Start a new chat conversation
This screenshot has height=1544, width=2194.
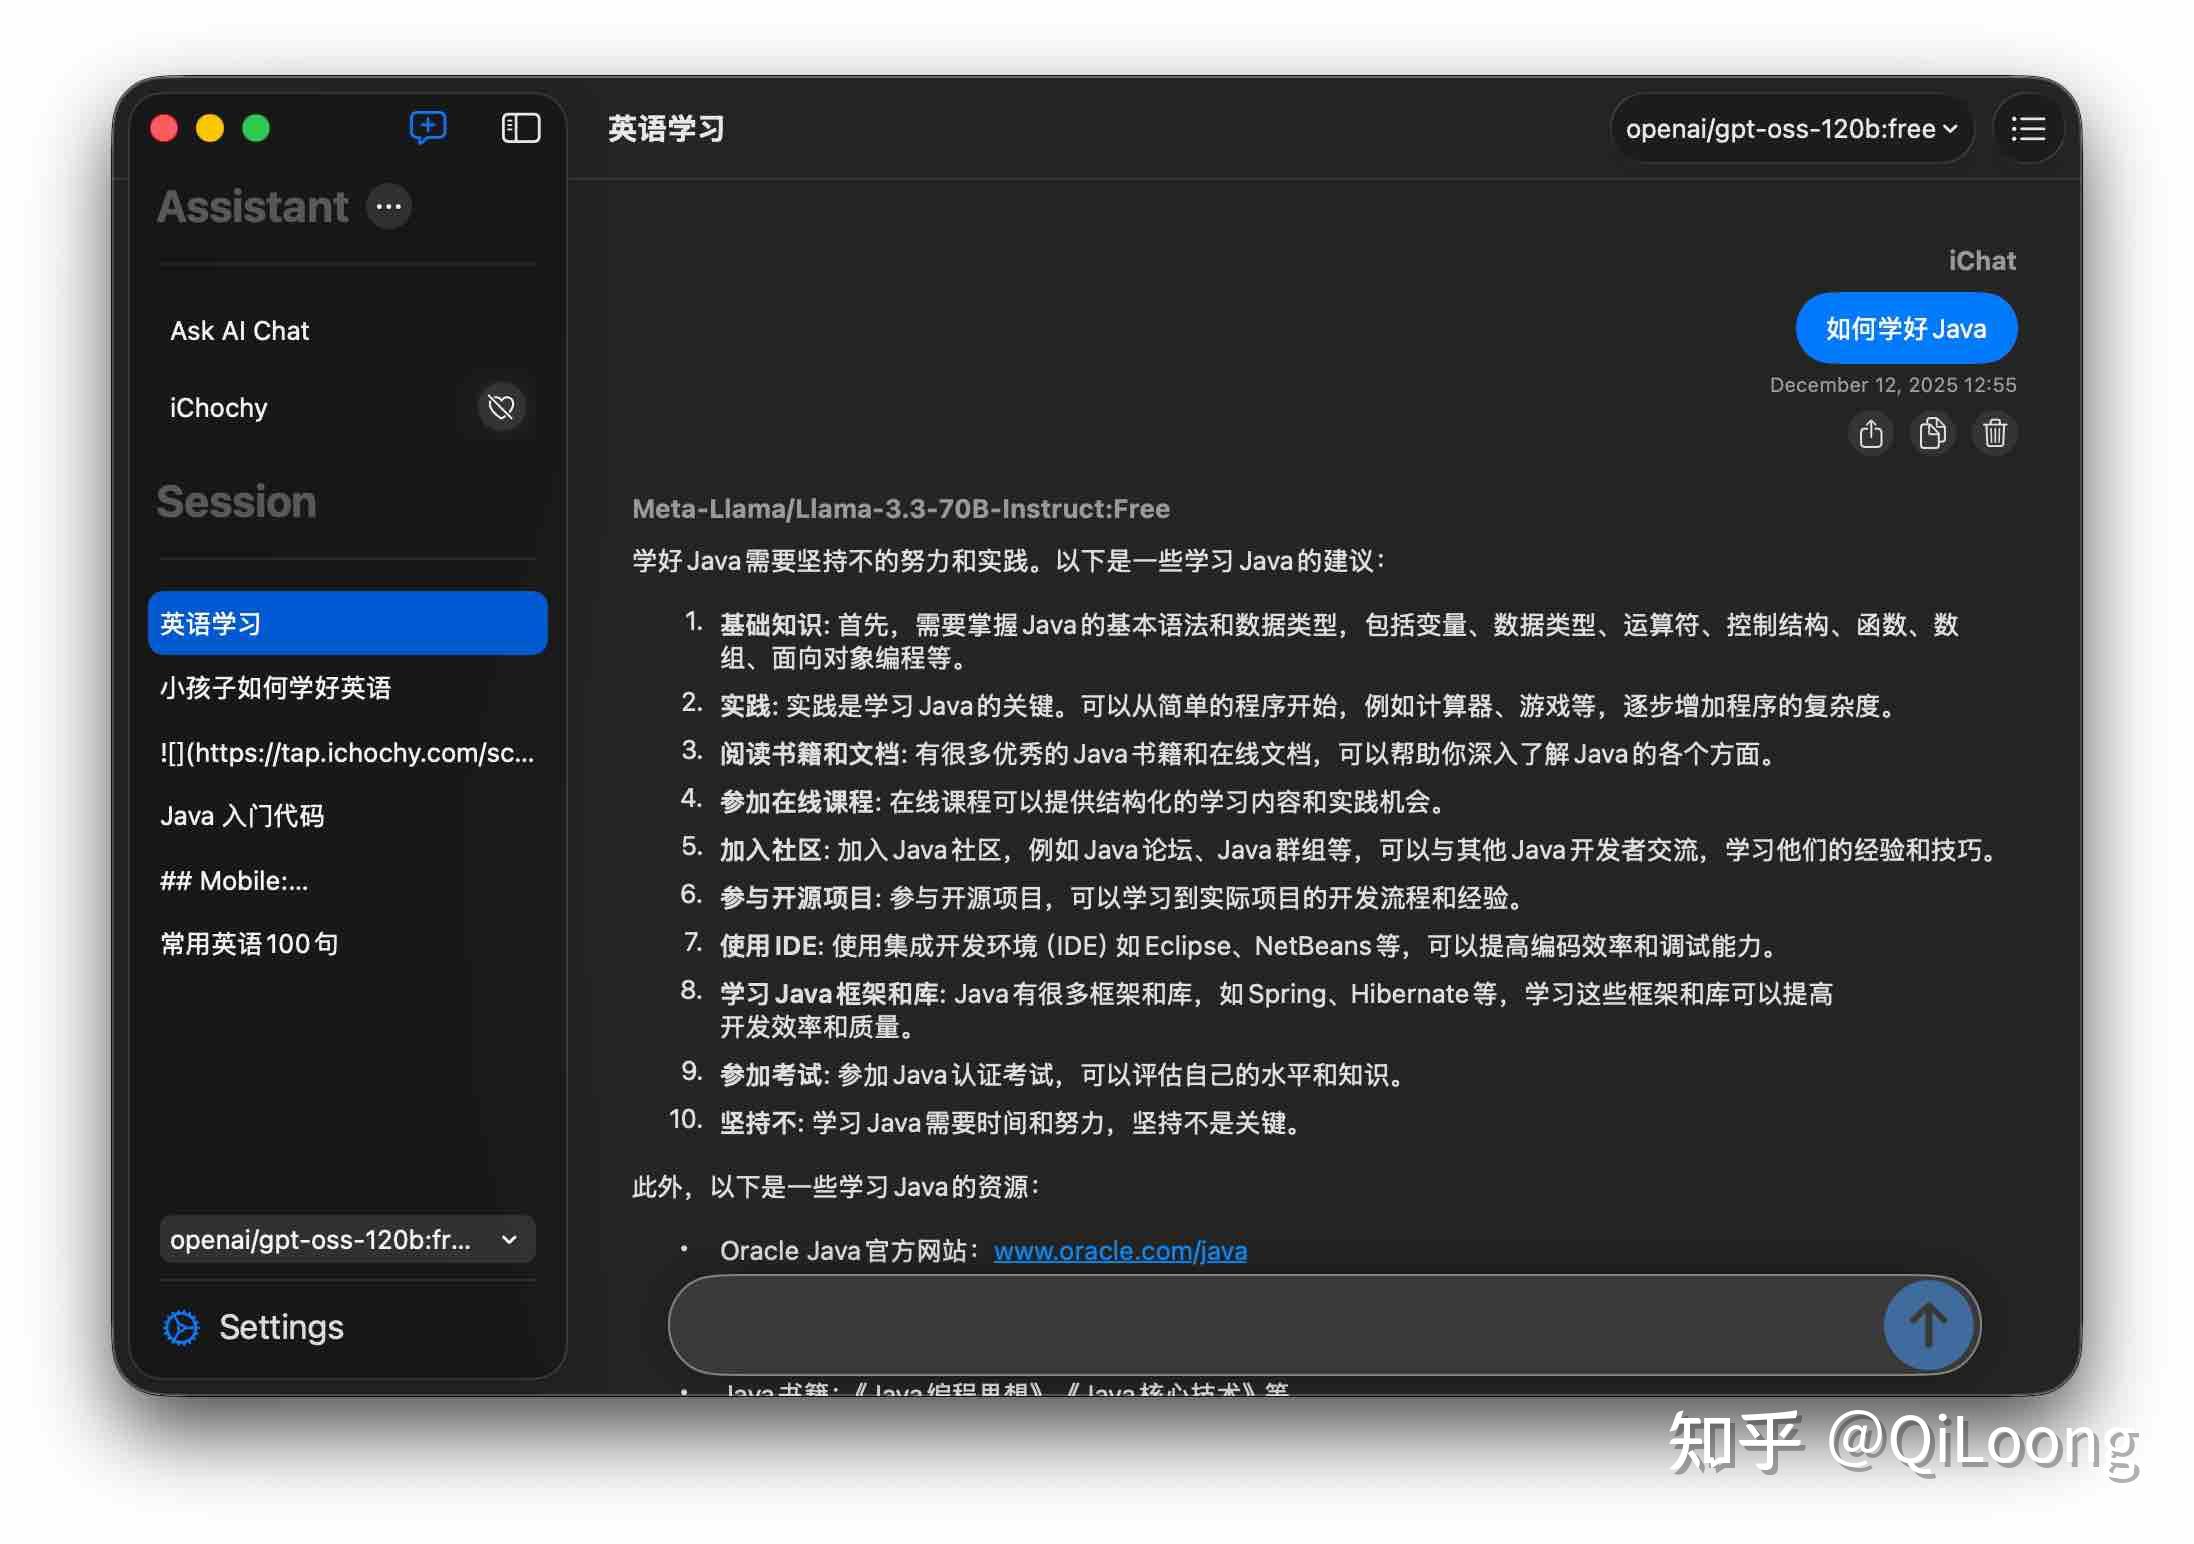[x=427, y=127]
